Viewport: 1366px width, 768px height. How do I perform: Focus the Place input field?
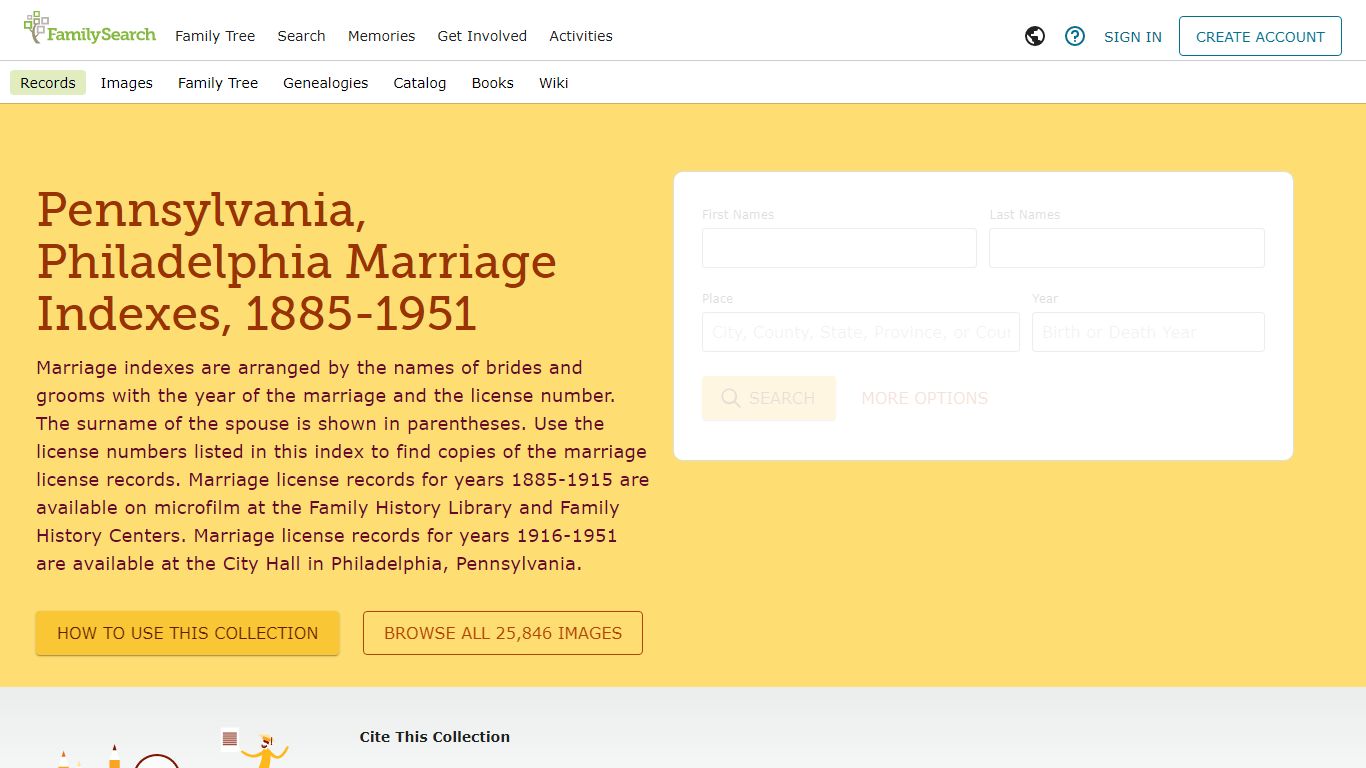coord(861,332)
